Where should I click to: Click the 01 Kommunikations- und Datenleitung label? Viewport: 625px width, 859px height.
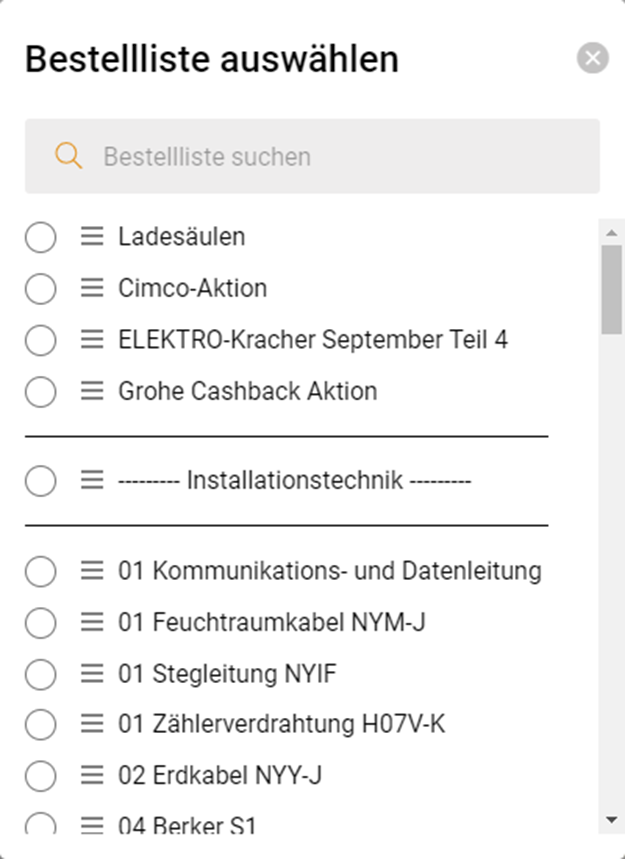click(x=329, y=571)
